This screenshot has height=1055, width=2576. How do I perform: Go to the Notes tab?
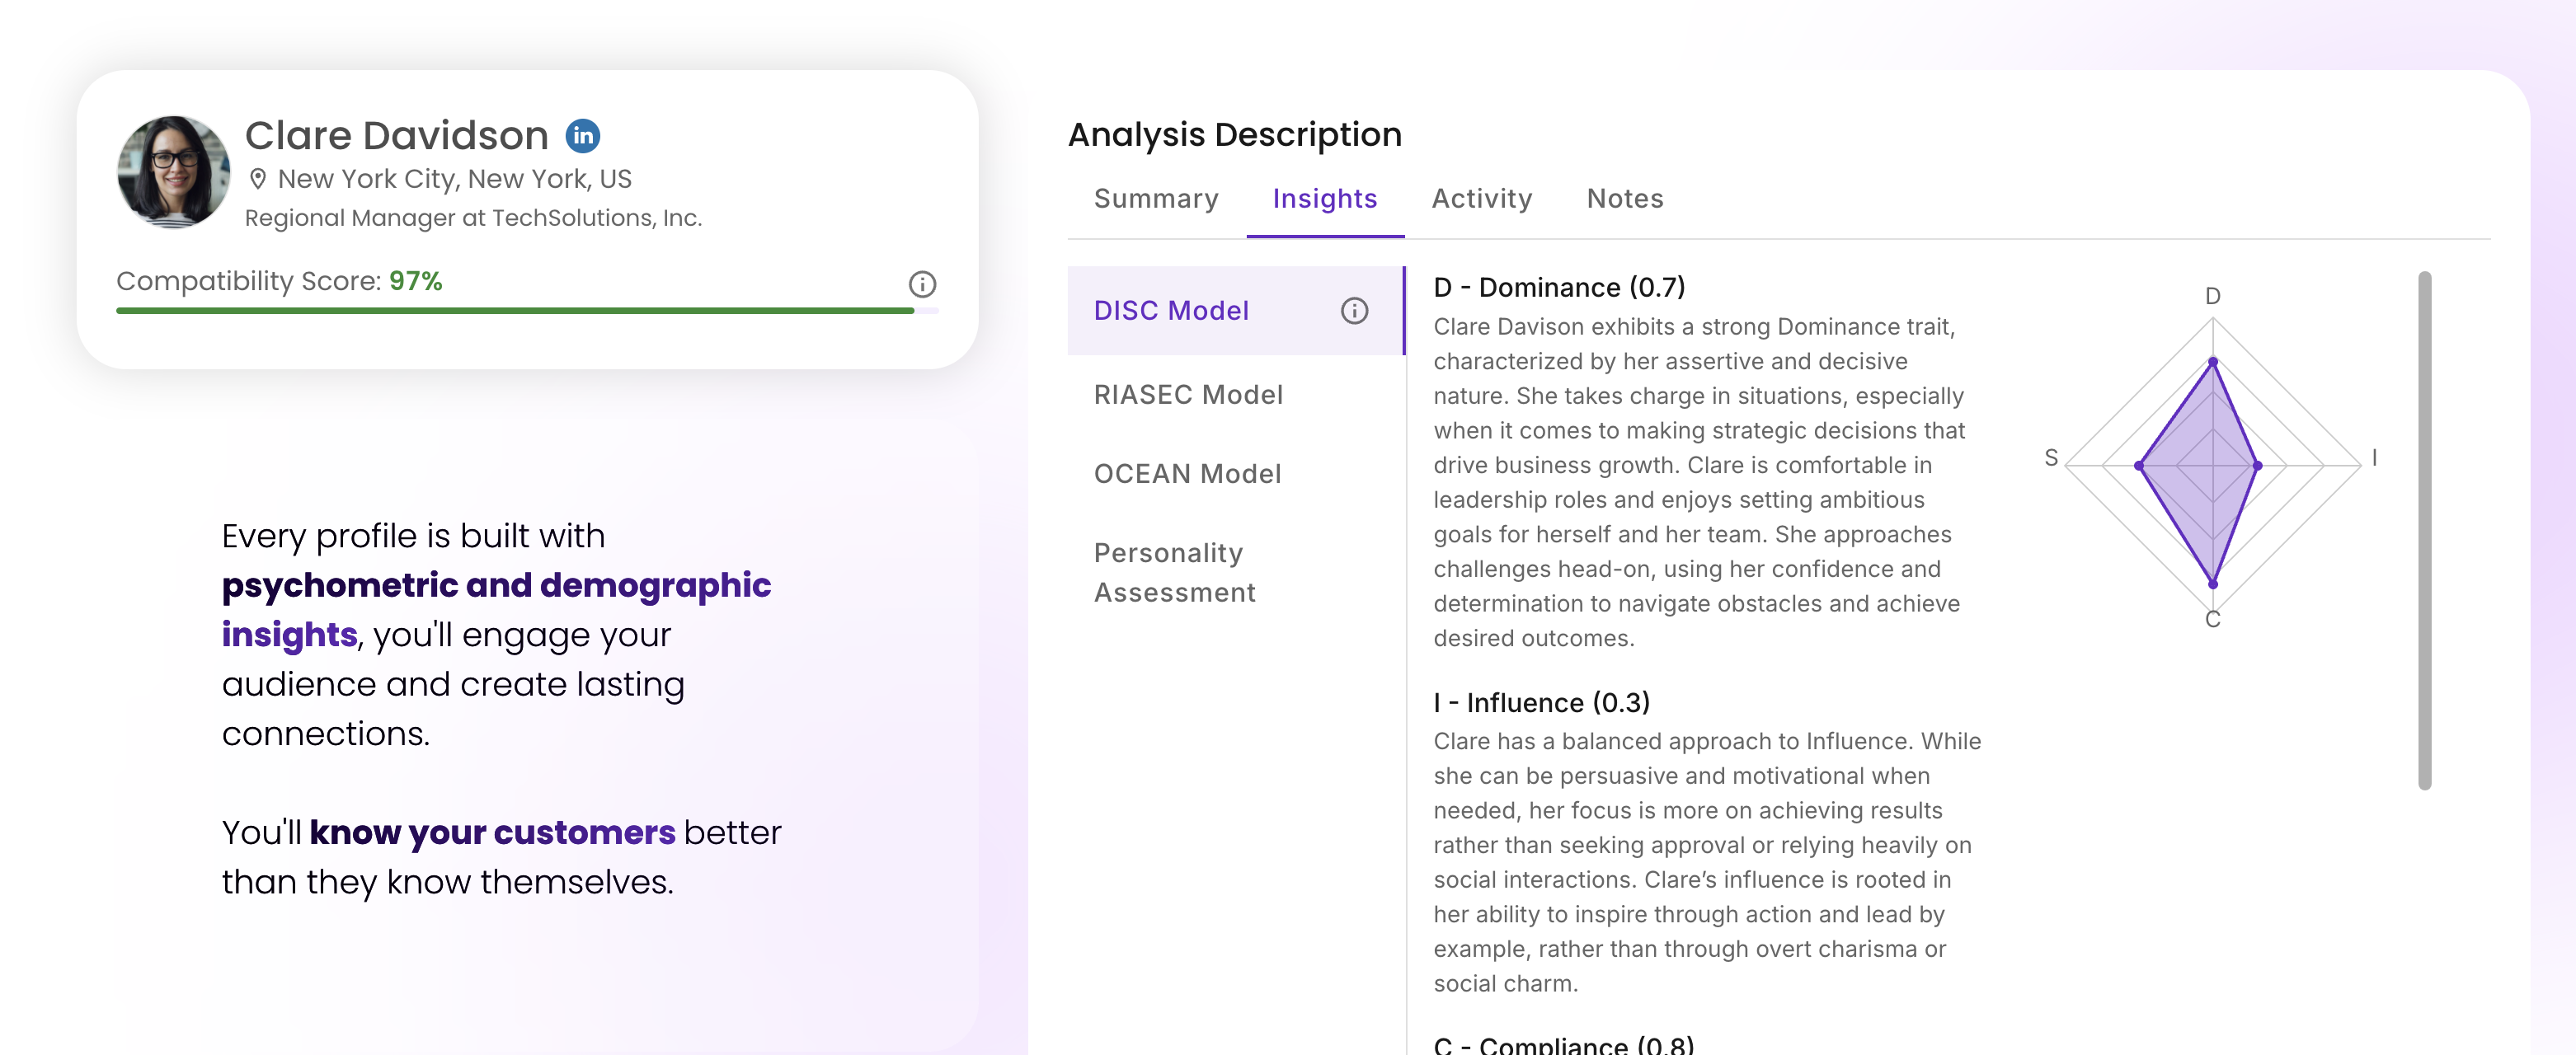(x=1624, y=199)
